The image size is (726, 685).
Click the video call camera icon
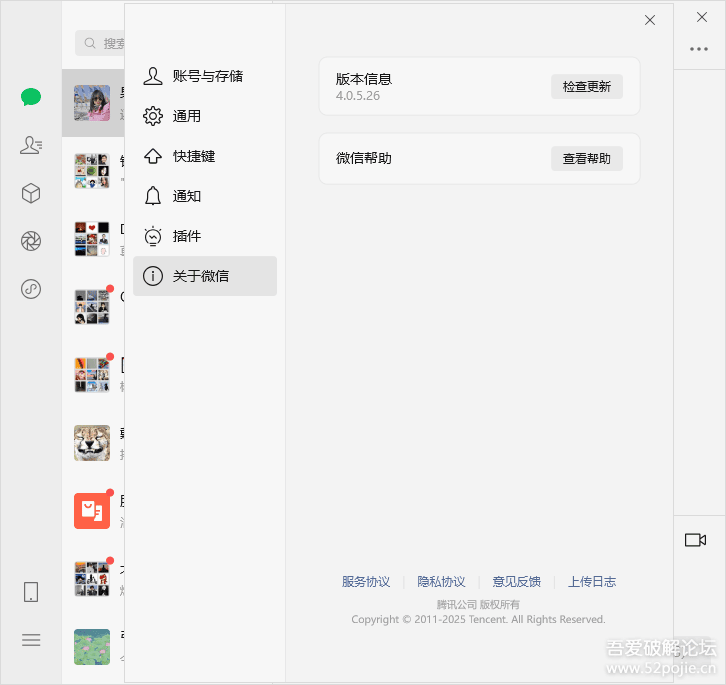(x=695, y=540)
